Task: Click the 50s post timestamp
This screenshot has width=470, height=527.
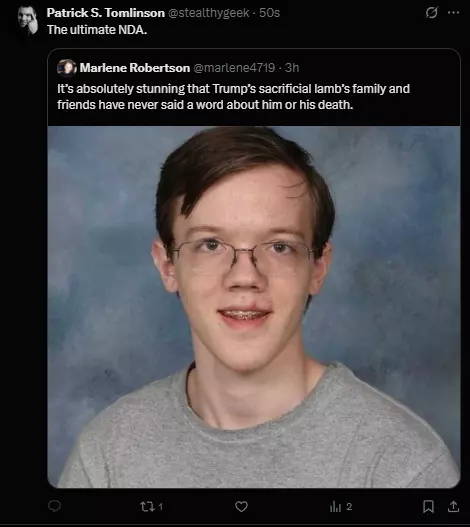Action: point(270,13)
